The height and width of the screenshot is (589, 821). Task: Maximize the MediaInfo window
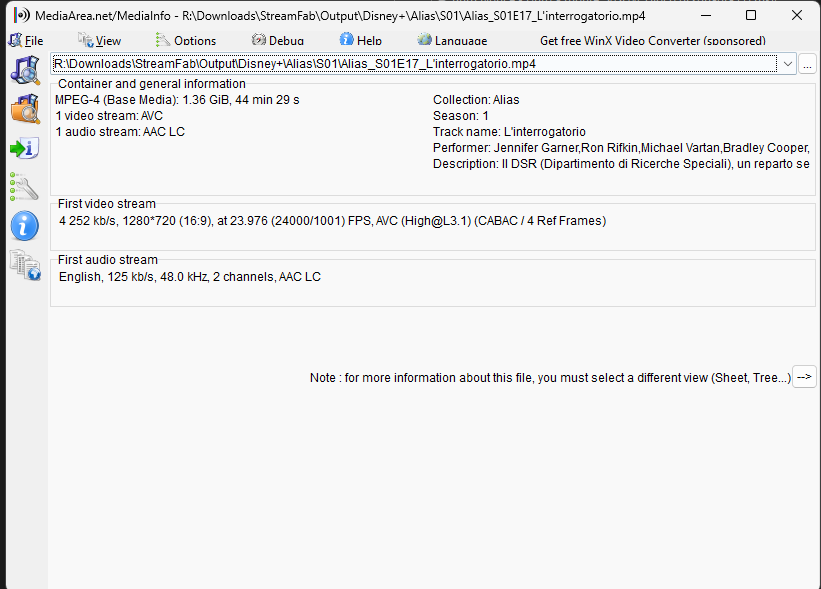(751, 15)
